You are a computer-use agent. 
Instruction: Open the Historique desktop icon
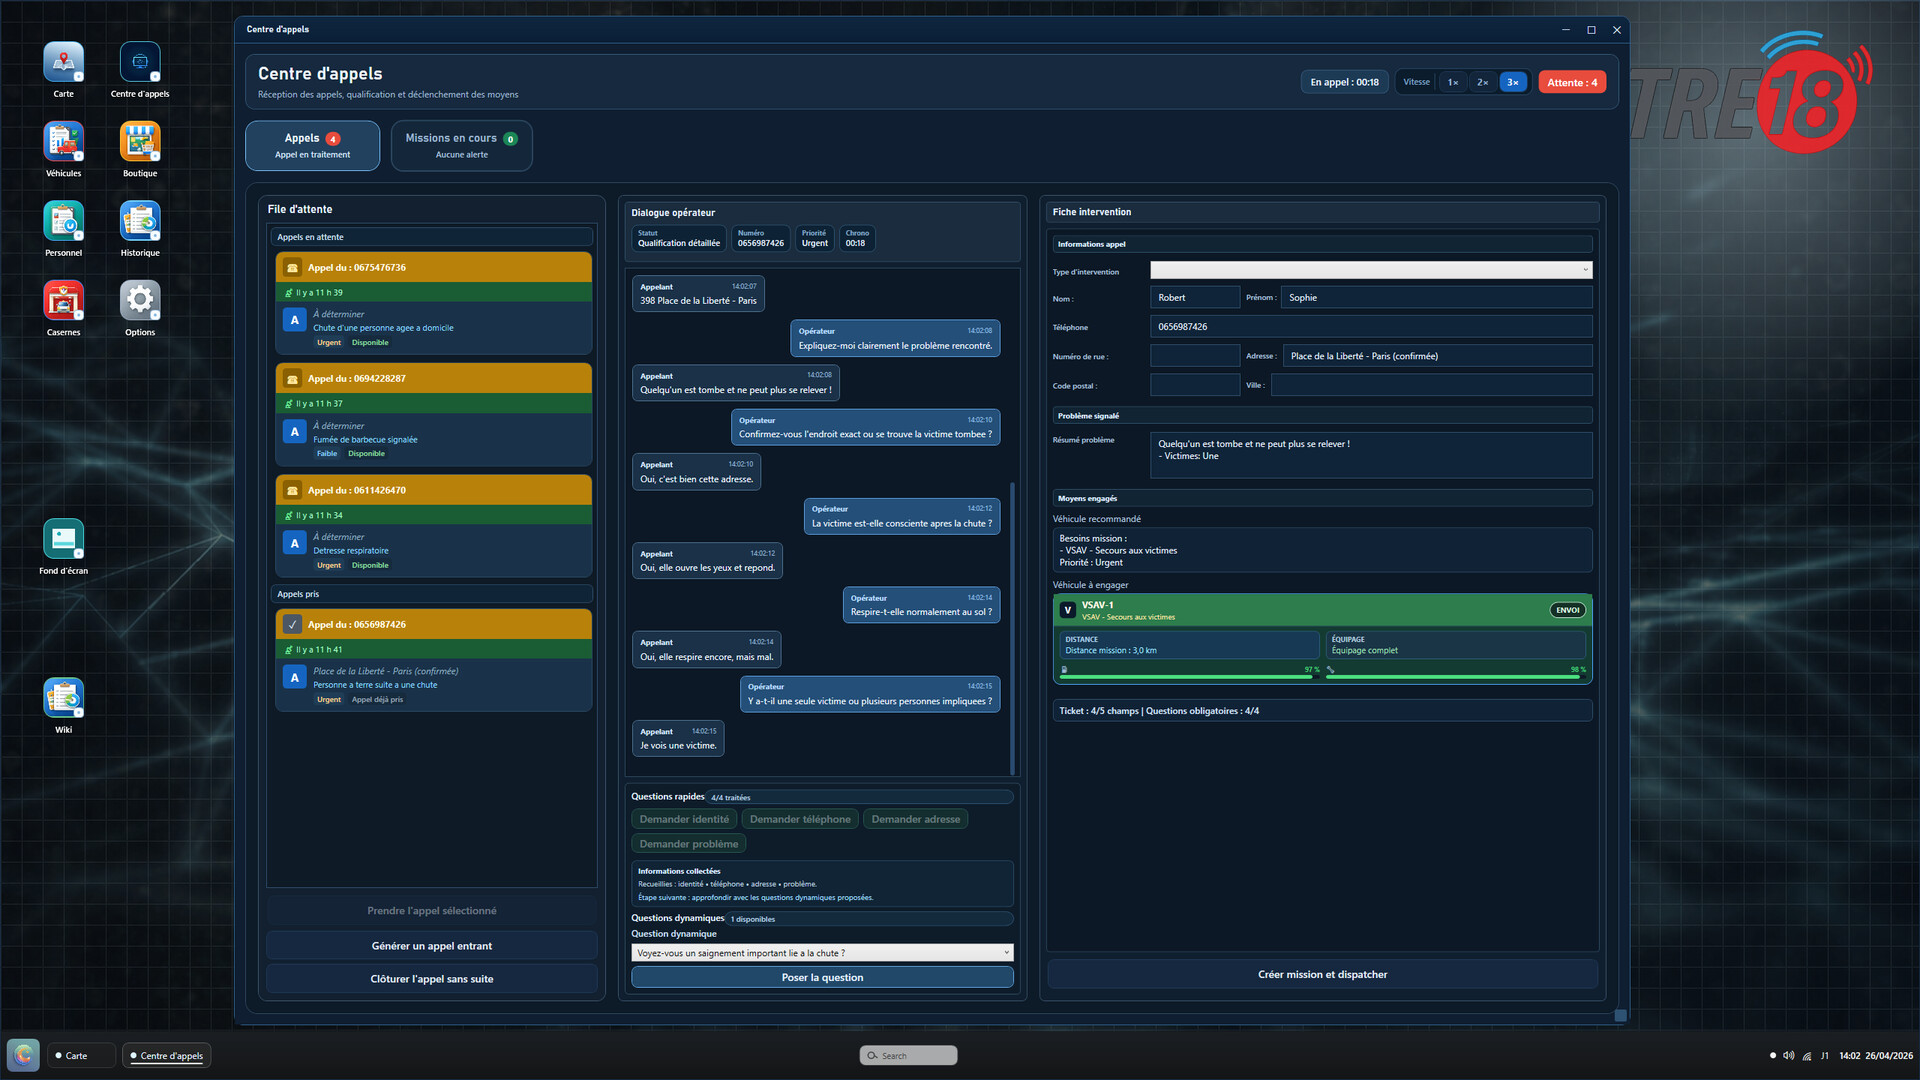tap(140, 222)
